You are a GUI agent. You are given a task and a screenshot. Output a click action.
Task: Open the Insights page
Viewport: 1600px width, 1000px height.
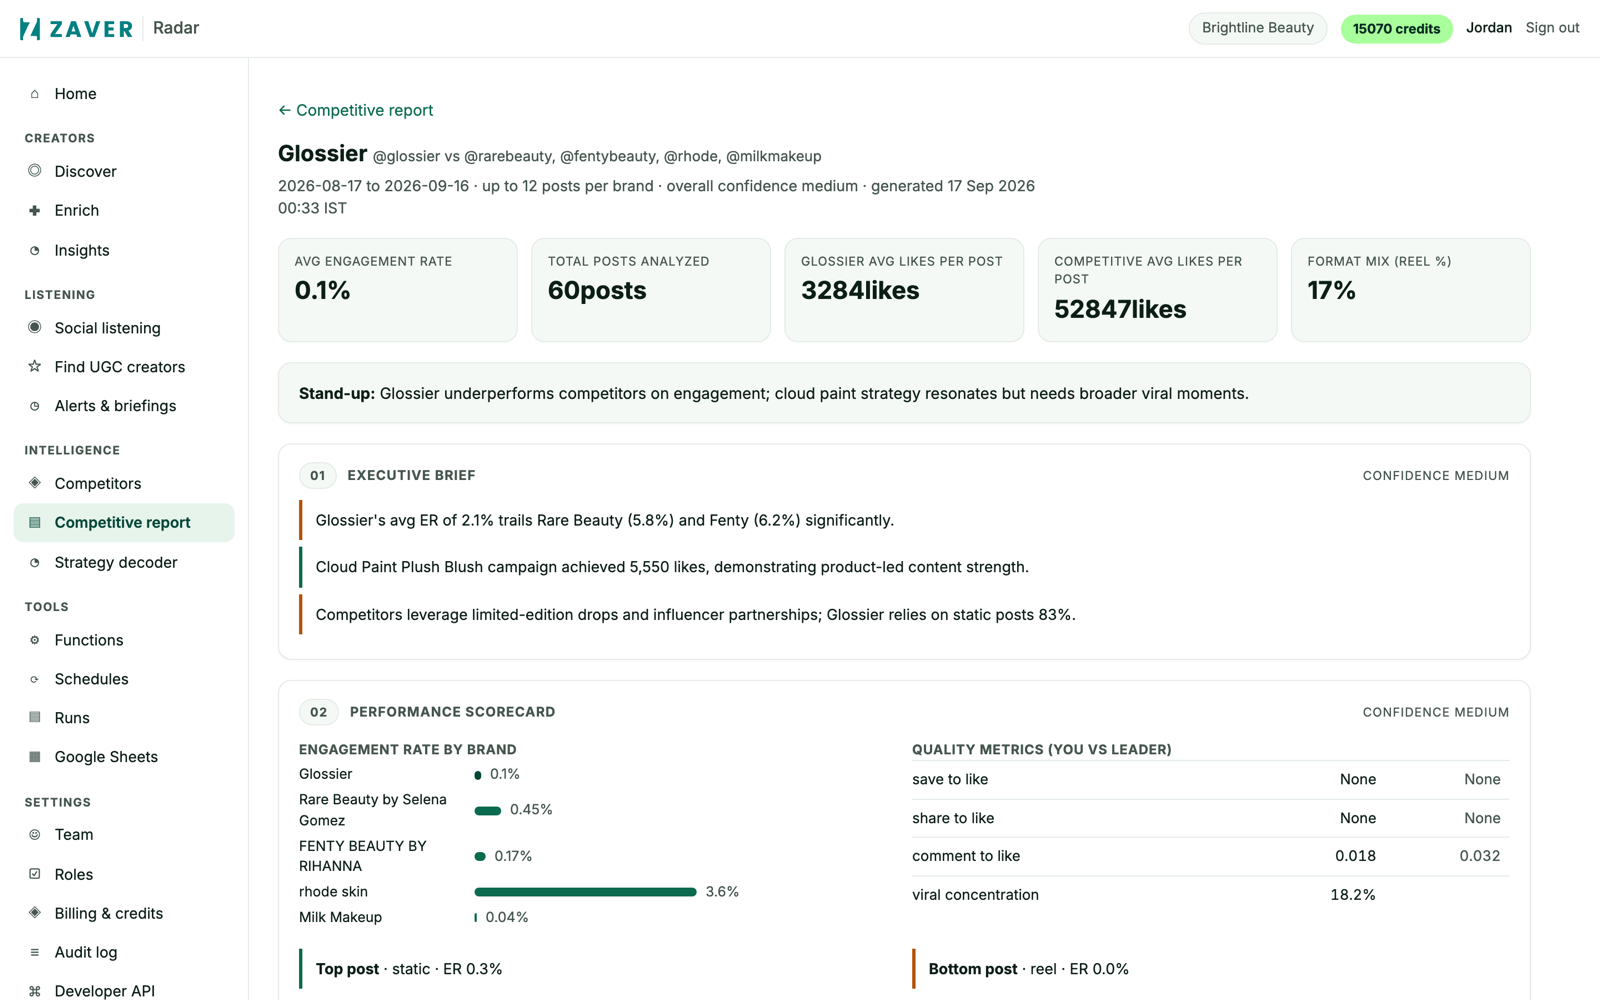[x=124, y=251]
